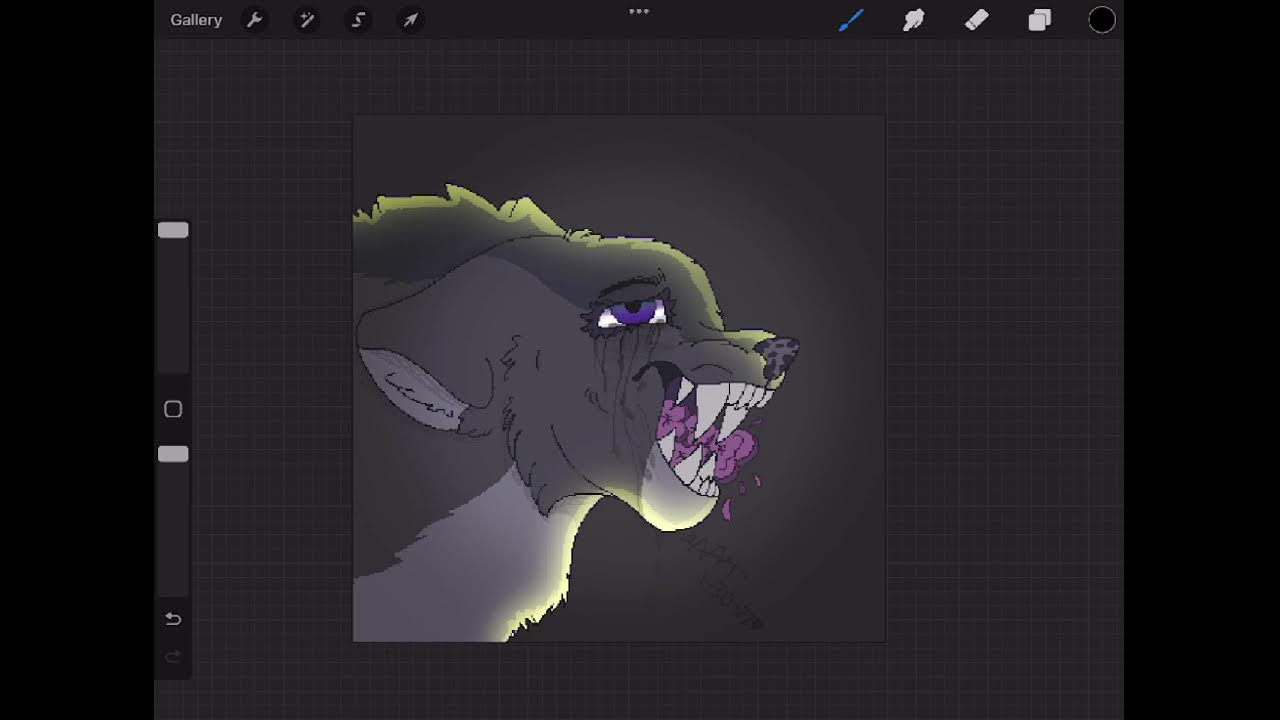Open the Layers panel
Screen dimensions: 1280x720
pos(1040,20)
